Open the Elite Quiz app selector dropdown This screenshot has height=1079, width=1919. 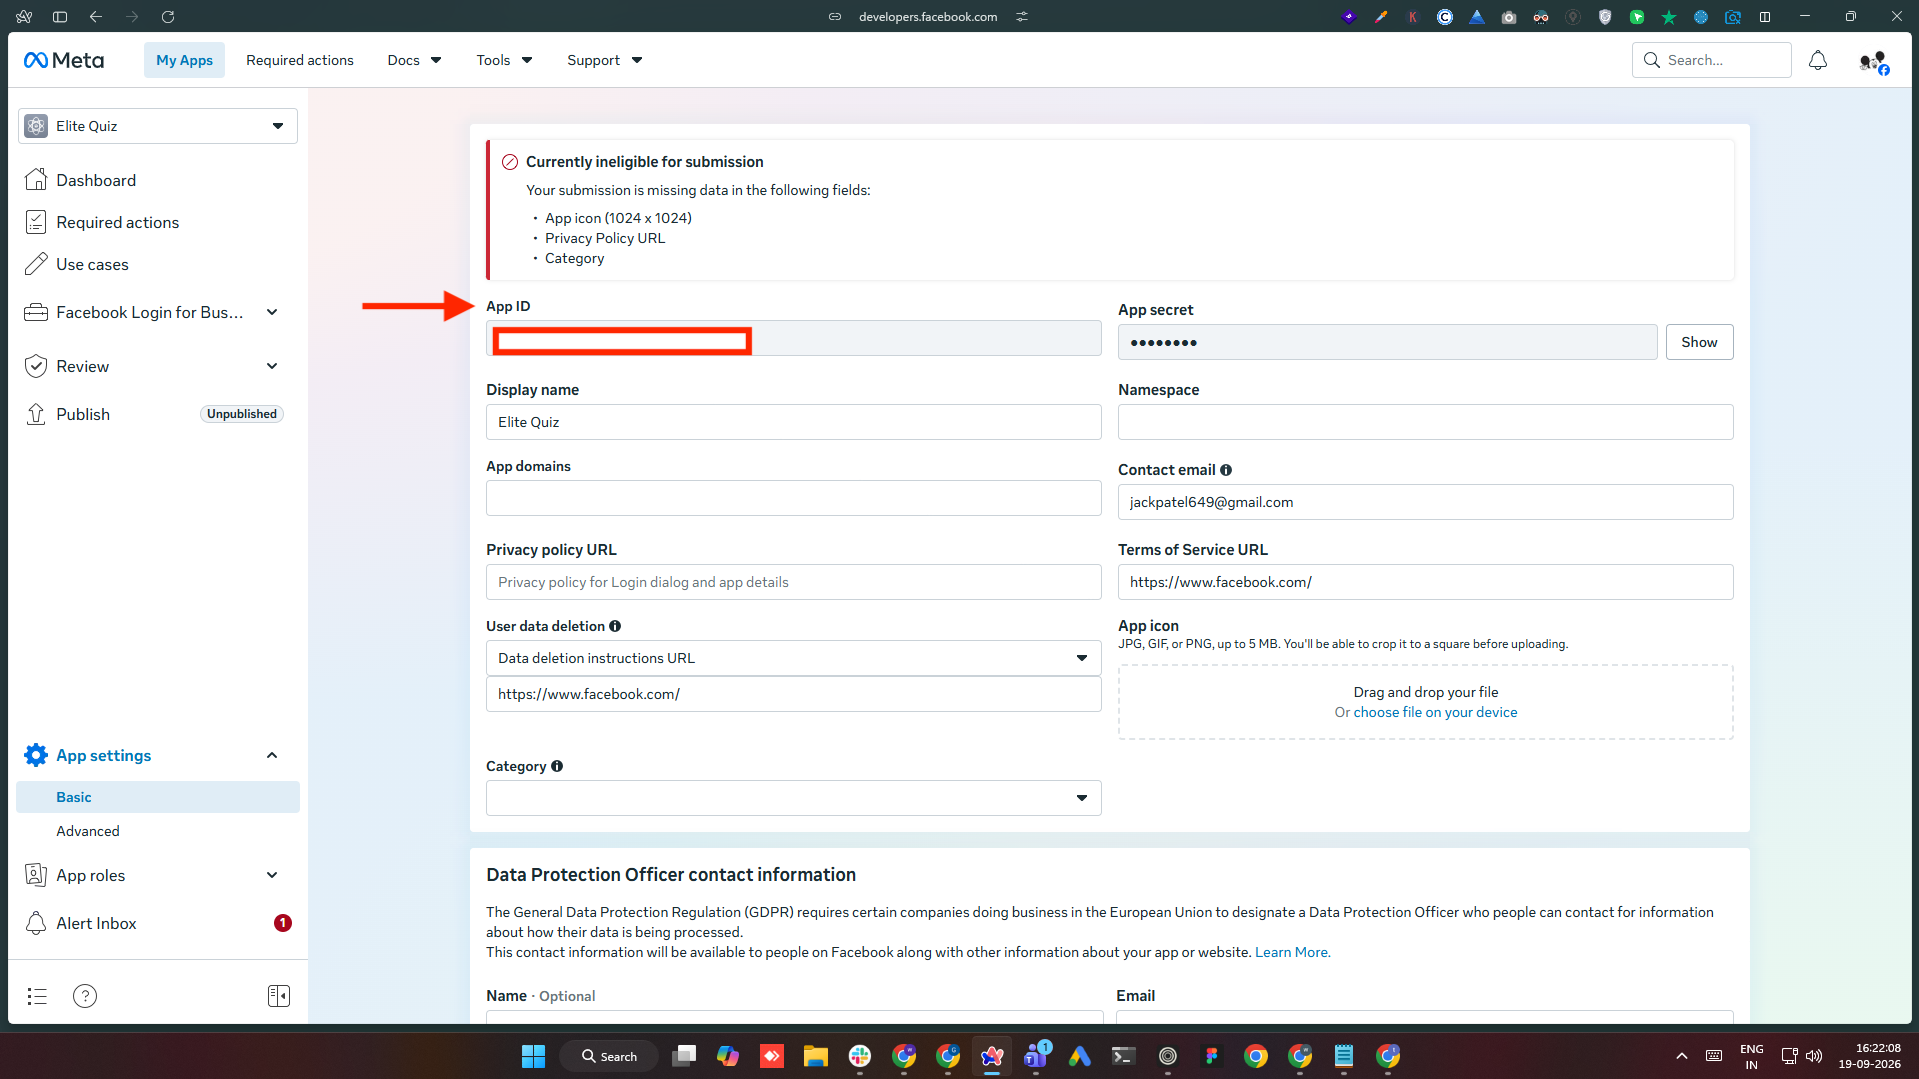point(158,126)
